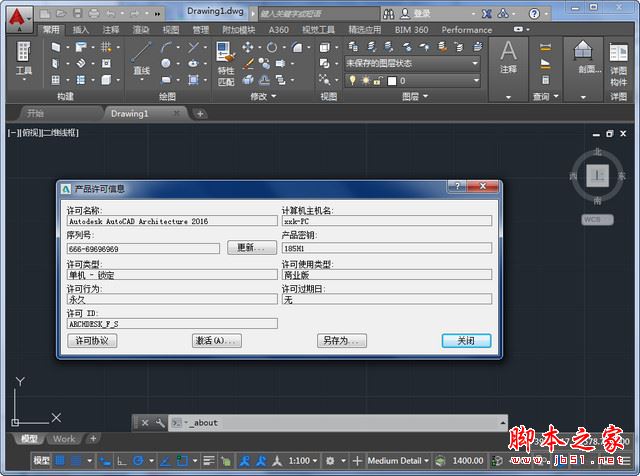Toggle object snap in status bar
The image size is (640, 476).
click(182, 461)
